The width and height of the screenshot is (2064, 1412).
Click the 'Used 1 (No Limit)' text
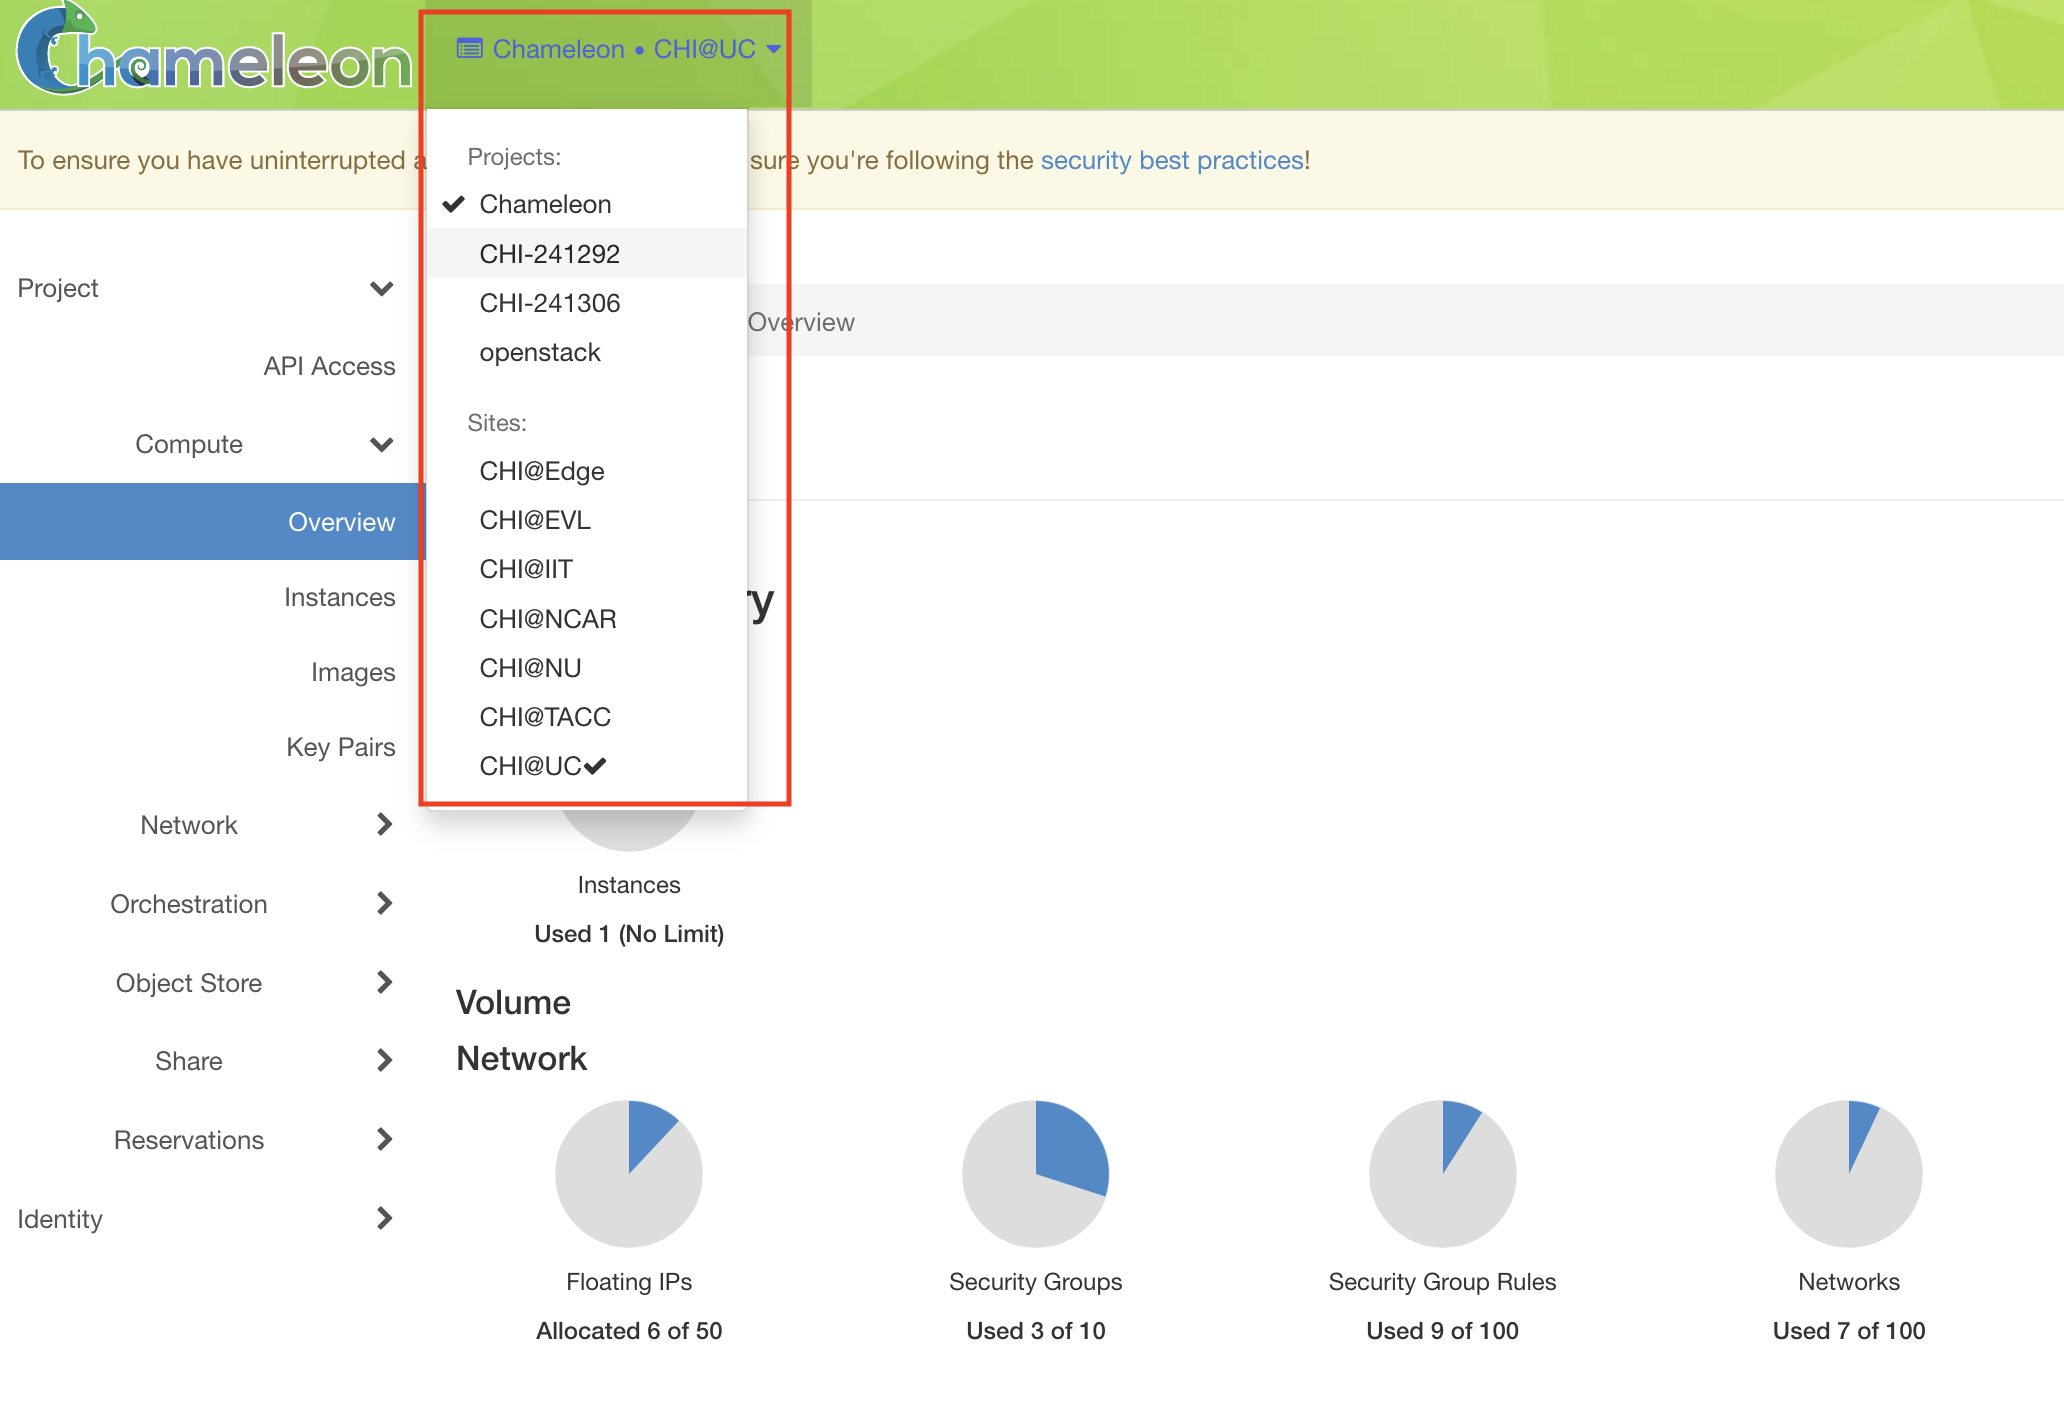(629, 934)
